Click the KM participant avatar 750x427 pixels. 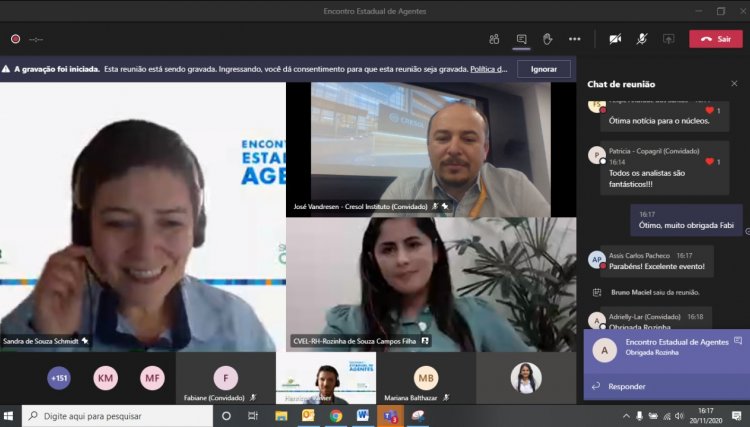coord(105,378)
